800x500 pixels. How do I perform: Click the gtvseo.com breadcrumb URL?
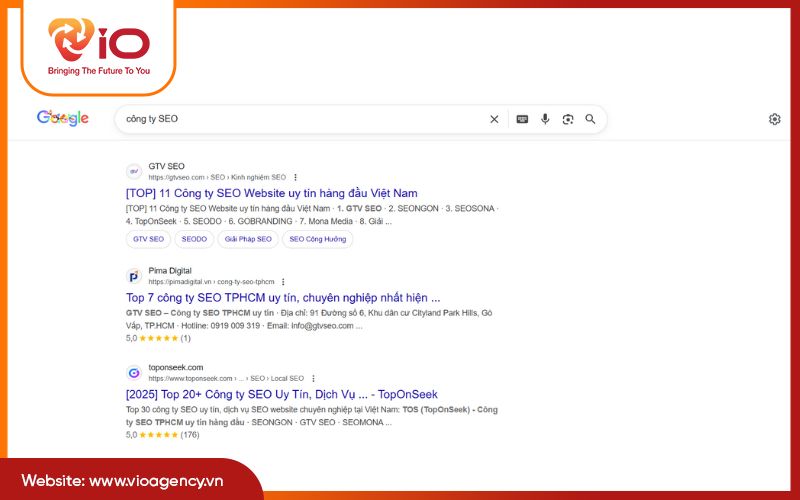217,178
